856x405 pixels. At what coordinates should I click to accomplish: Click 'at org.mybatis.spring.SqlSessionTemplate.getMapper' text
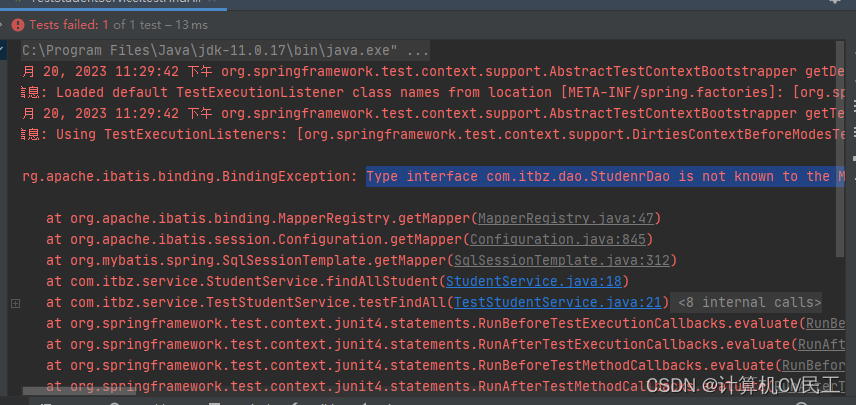(x=246, y=260)
